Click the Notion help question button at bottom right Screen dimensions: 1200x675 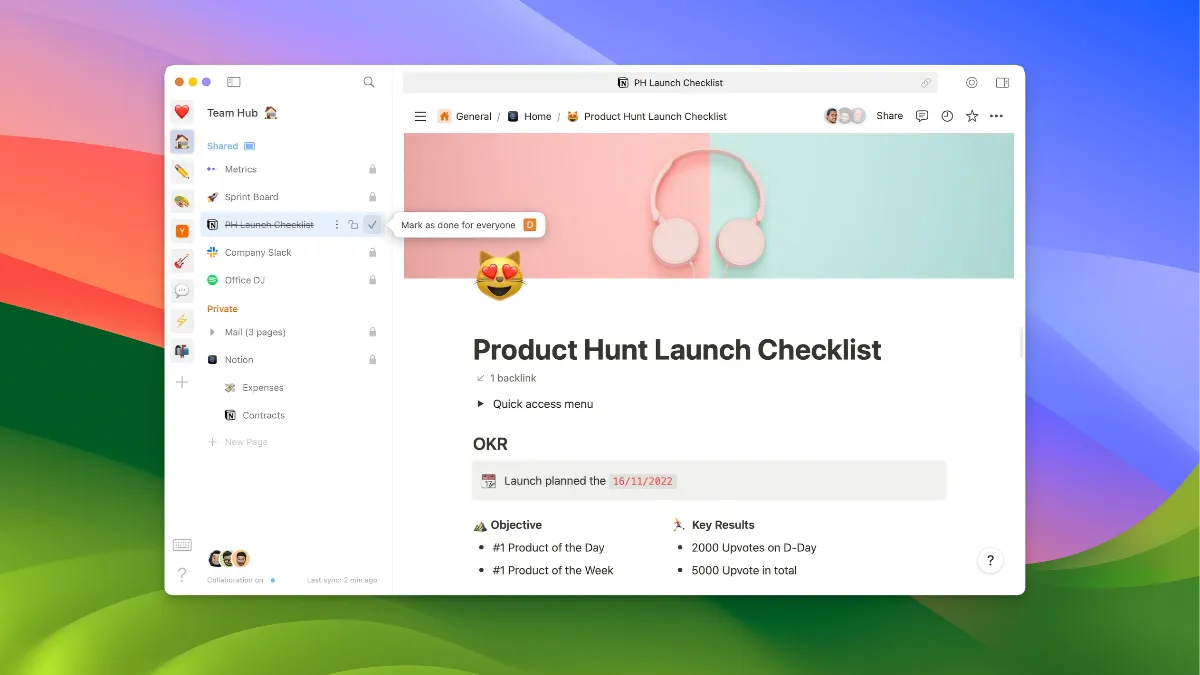(990, 560)
